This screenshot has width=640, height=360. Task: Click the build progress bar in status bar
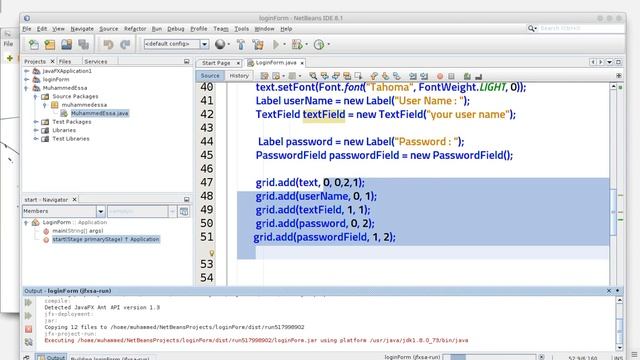click(489, 357)
